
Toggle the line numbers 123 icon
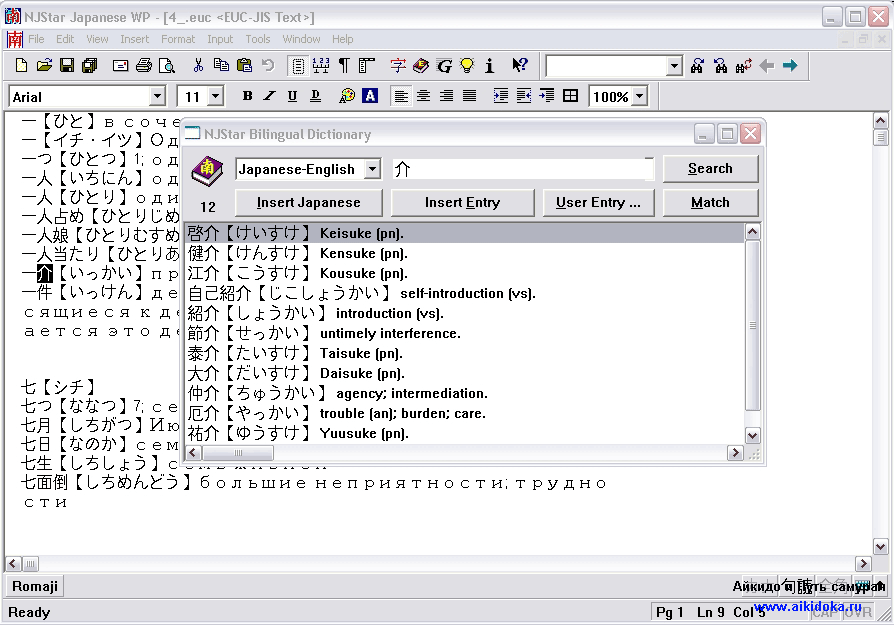click(321, 66)
